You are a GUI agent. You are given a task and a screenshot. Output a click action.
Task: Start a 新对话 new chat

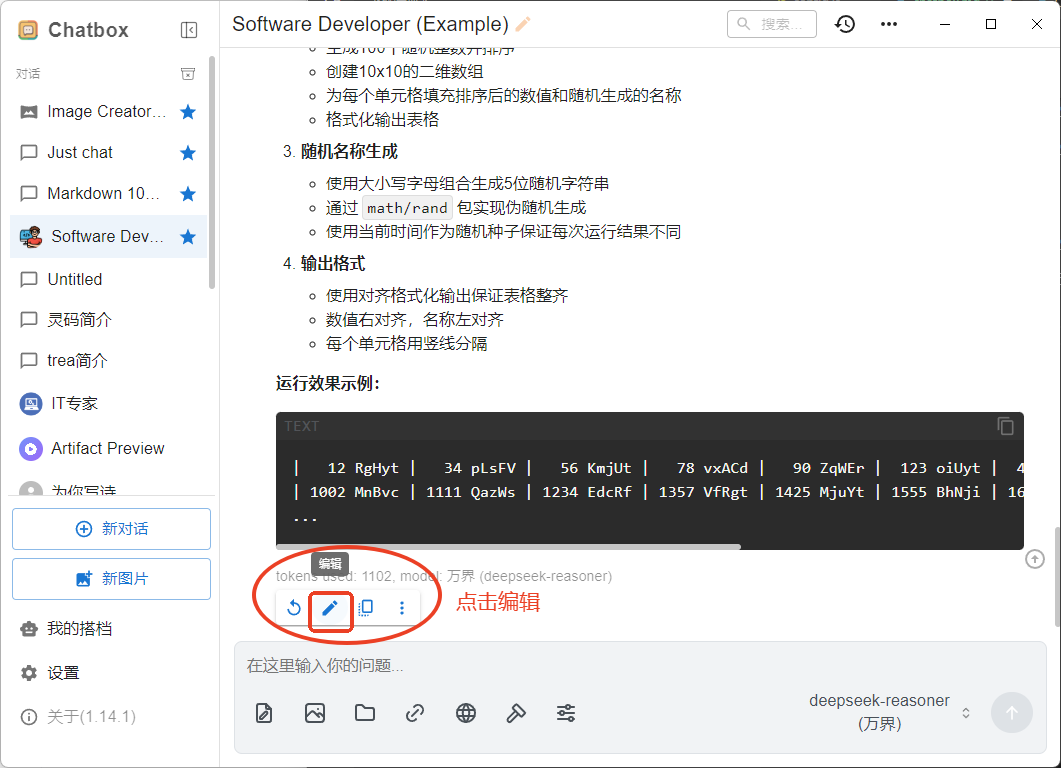click(111, 529)
